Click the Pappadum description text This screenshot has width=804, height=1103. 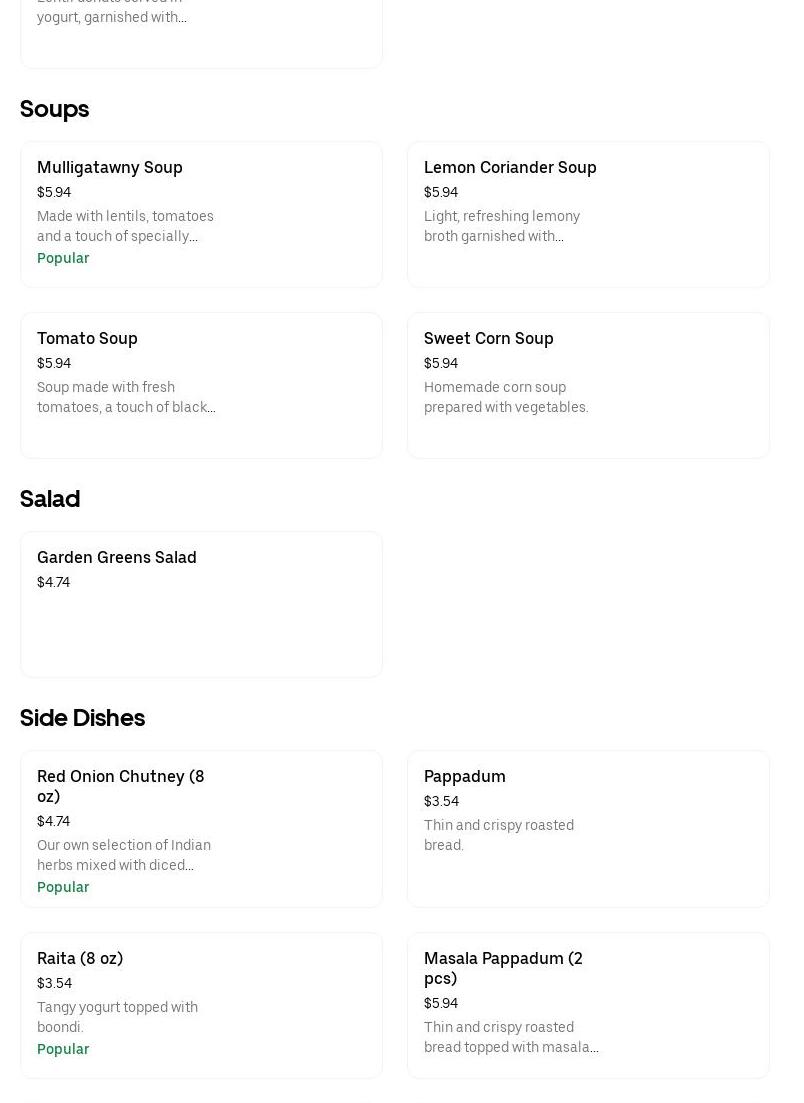click(x=499, y=835)
